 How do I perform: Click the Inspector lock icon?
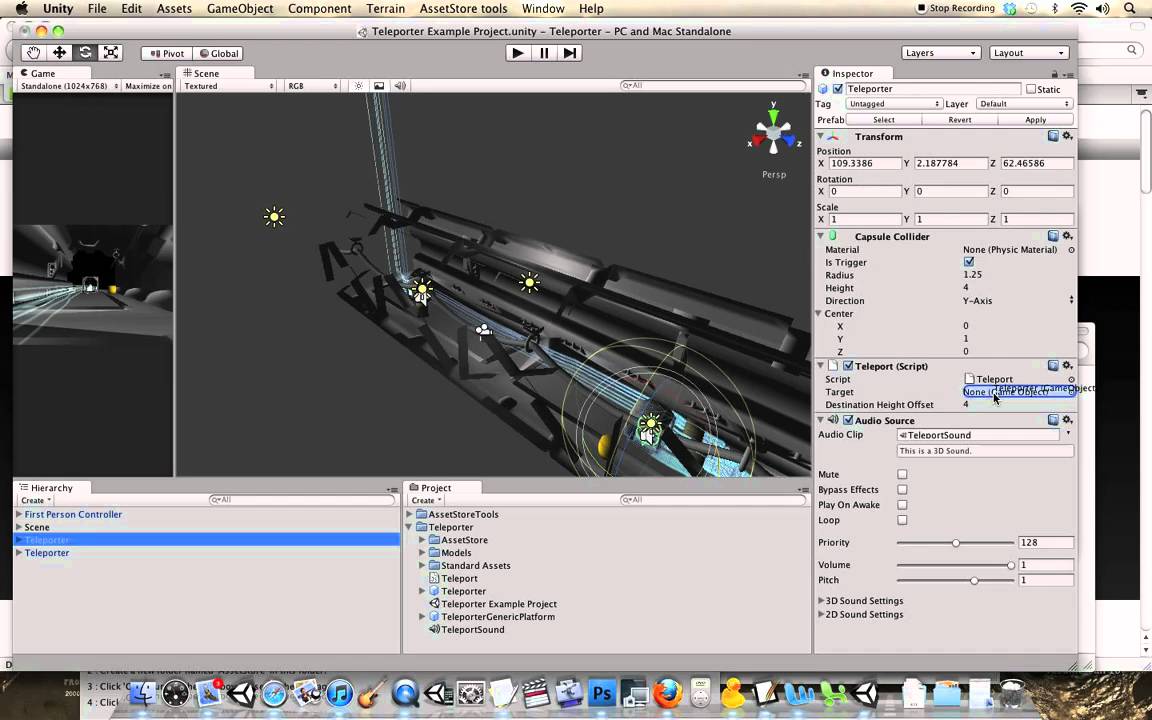coord(1054,73)
